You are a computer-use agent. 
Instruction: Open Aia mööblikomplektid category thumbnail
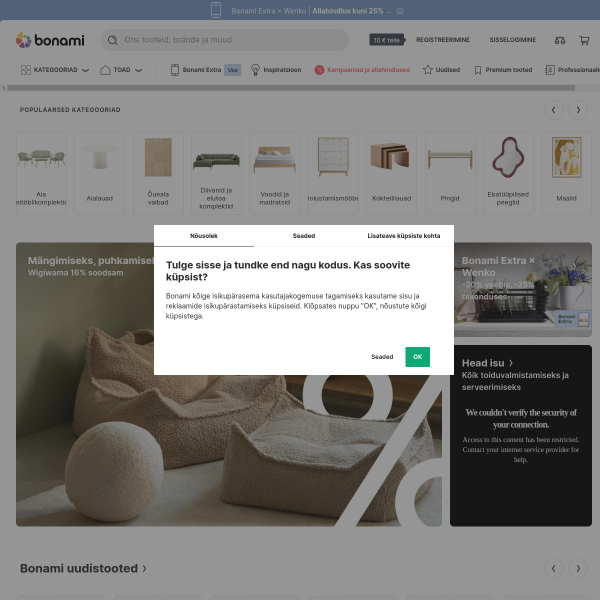click(x=41, y=173)
